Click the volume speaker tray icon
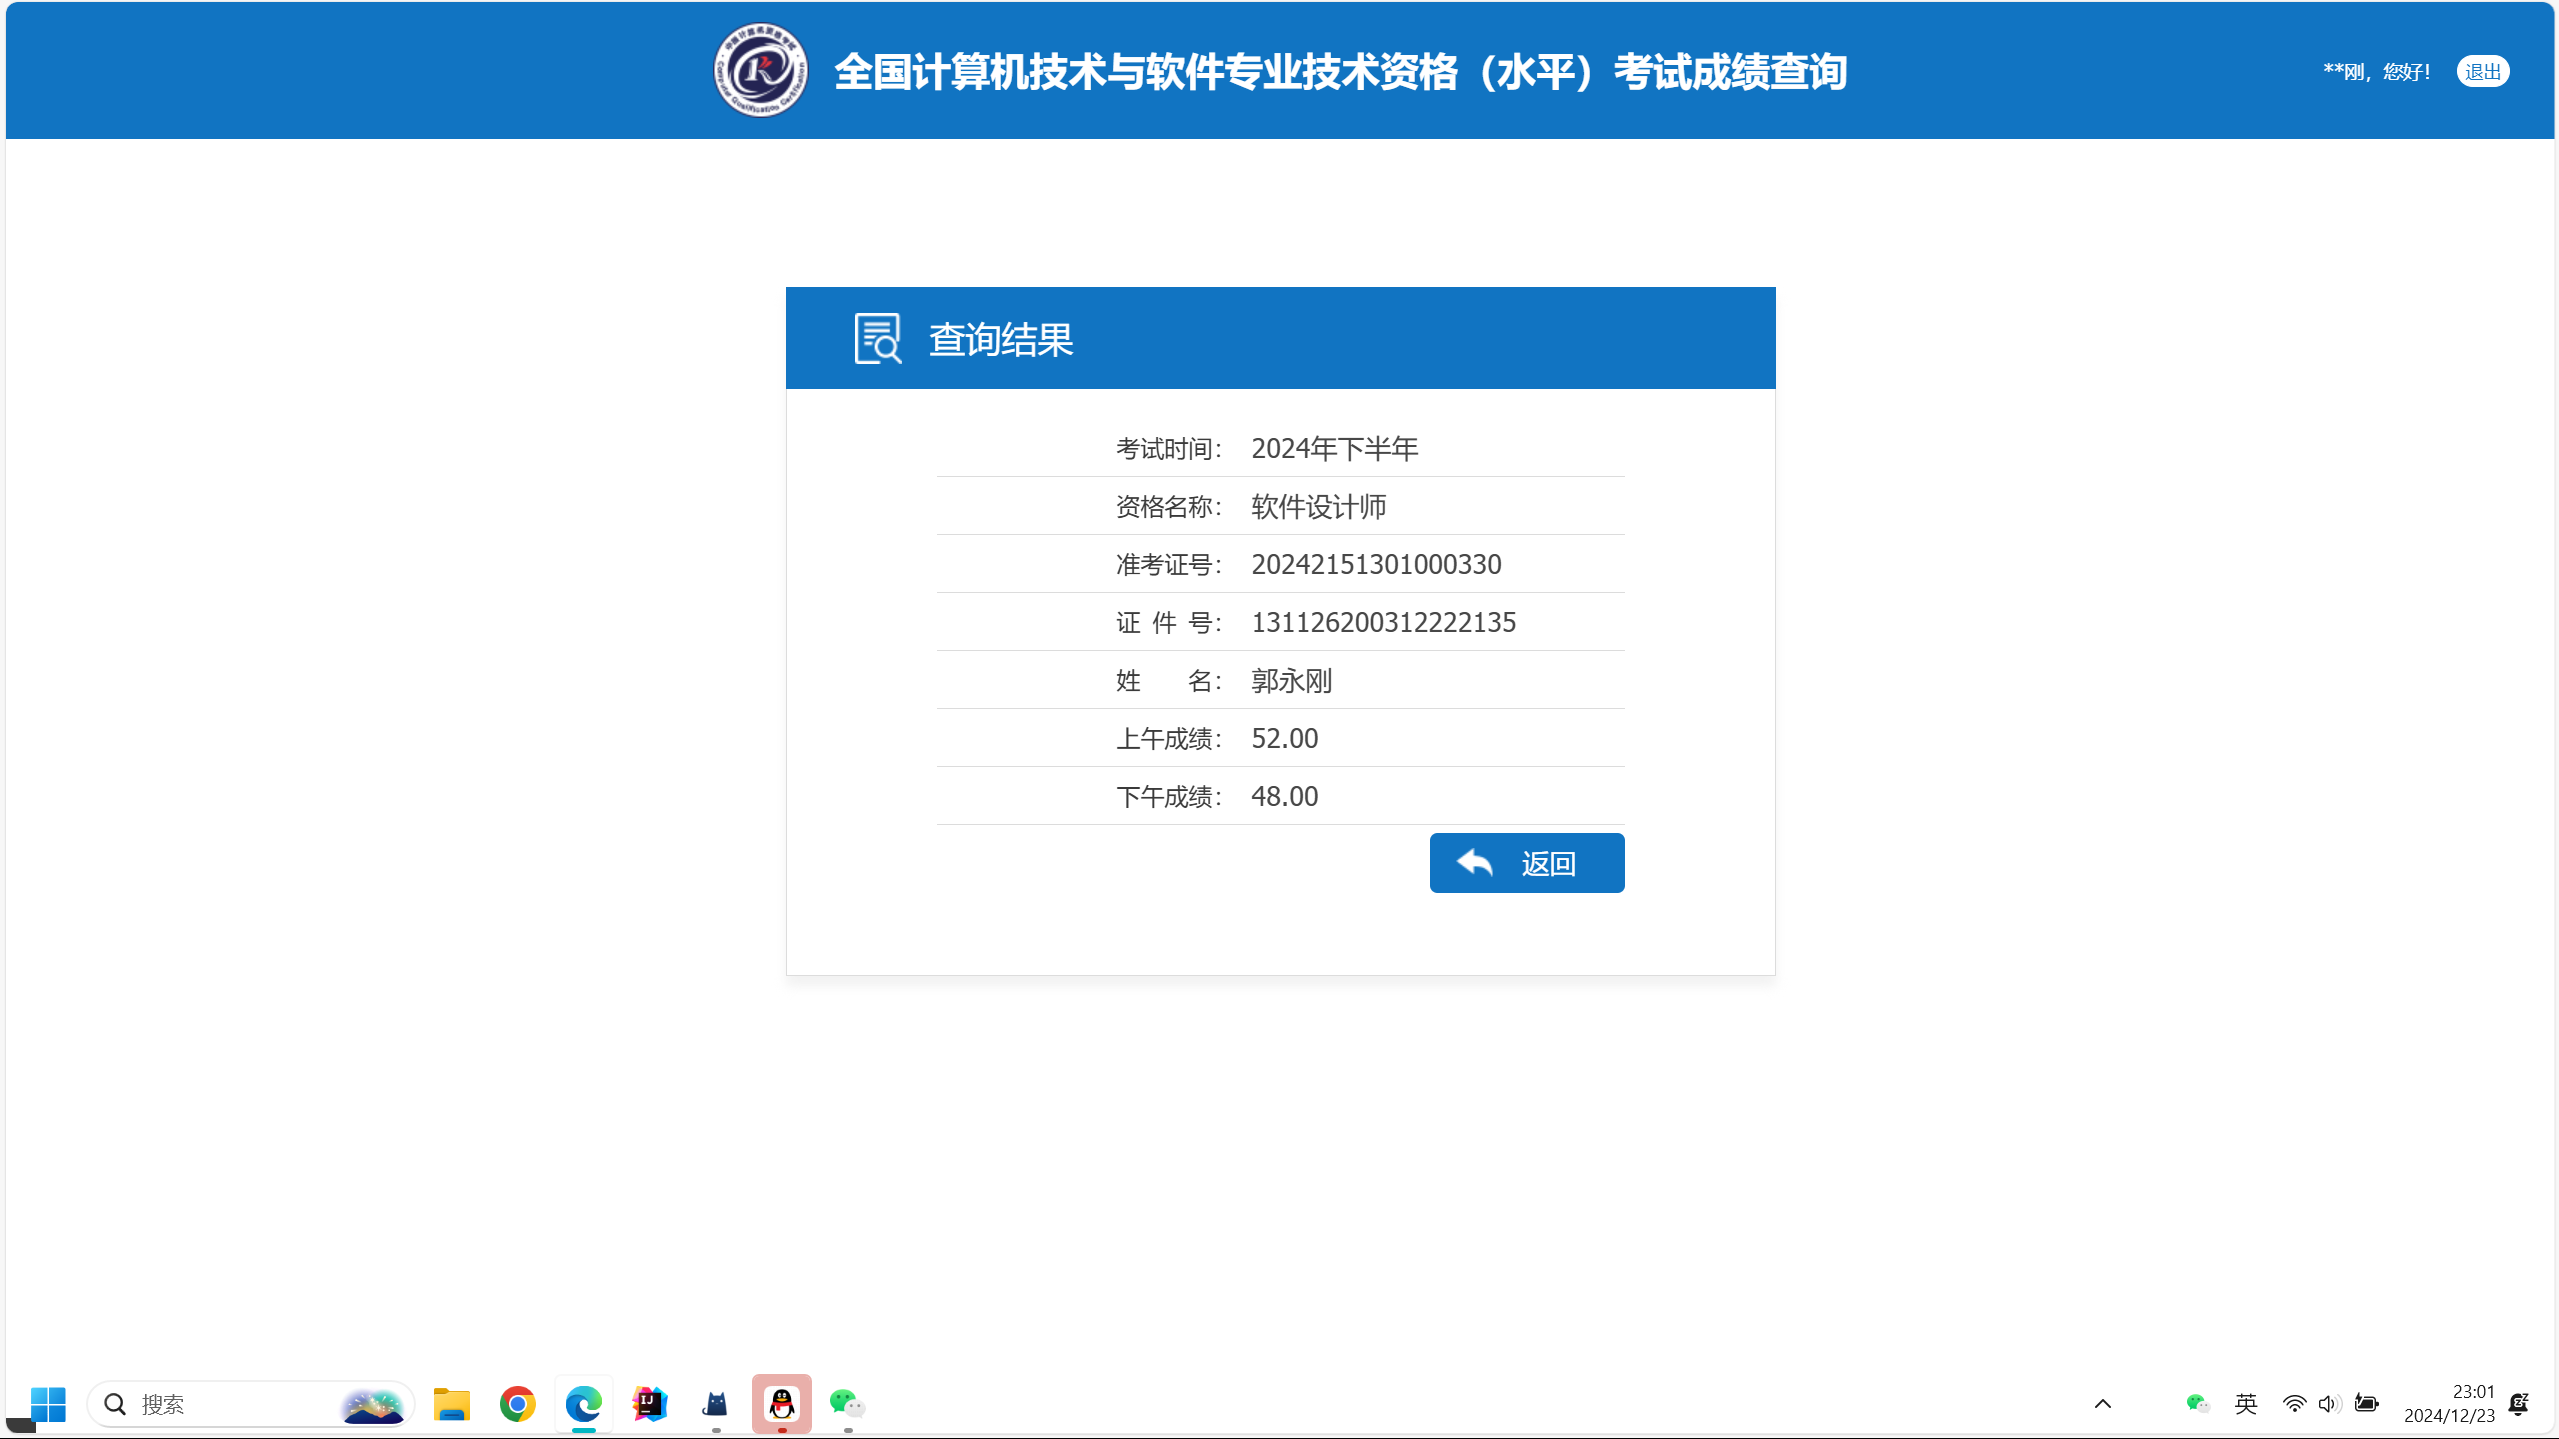This screenshot has height=1439, width=2559. (2329, 1404)
